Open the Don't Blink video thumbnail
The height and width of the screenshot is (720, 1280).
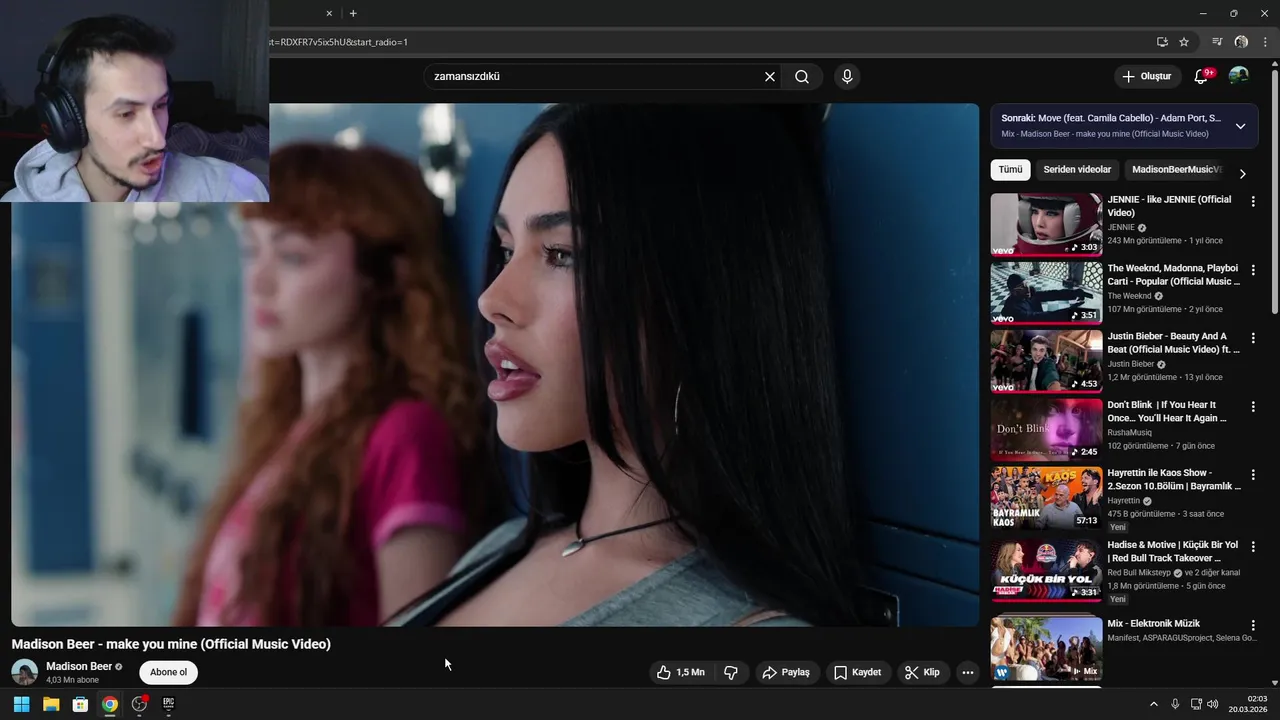coord(1046,429)
